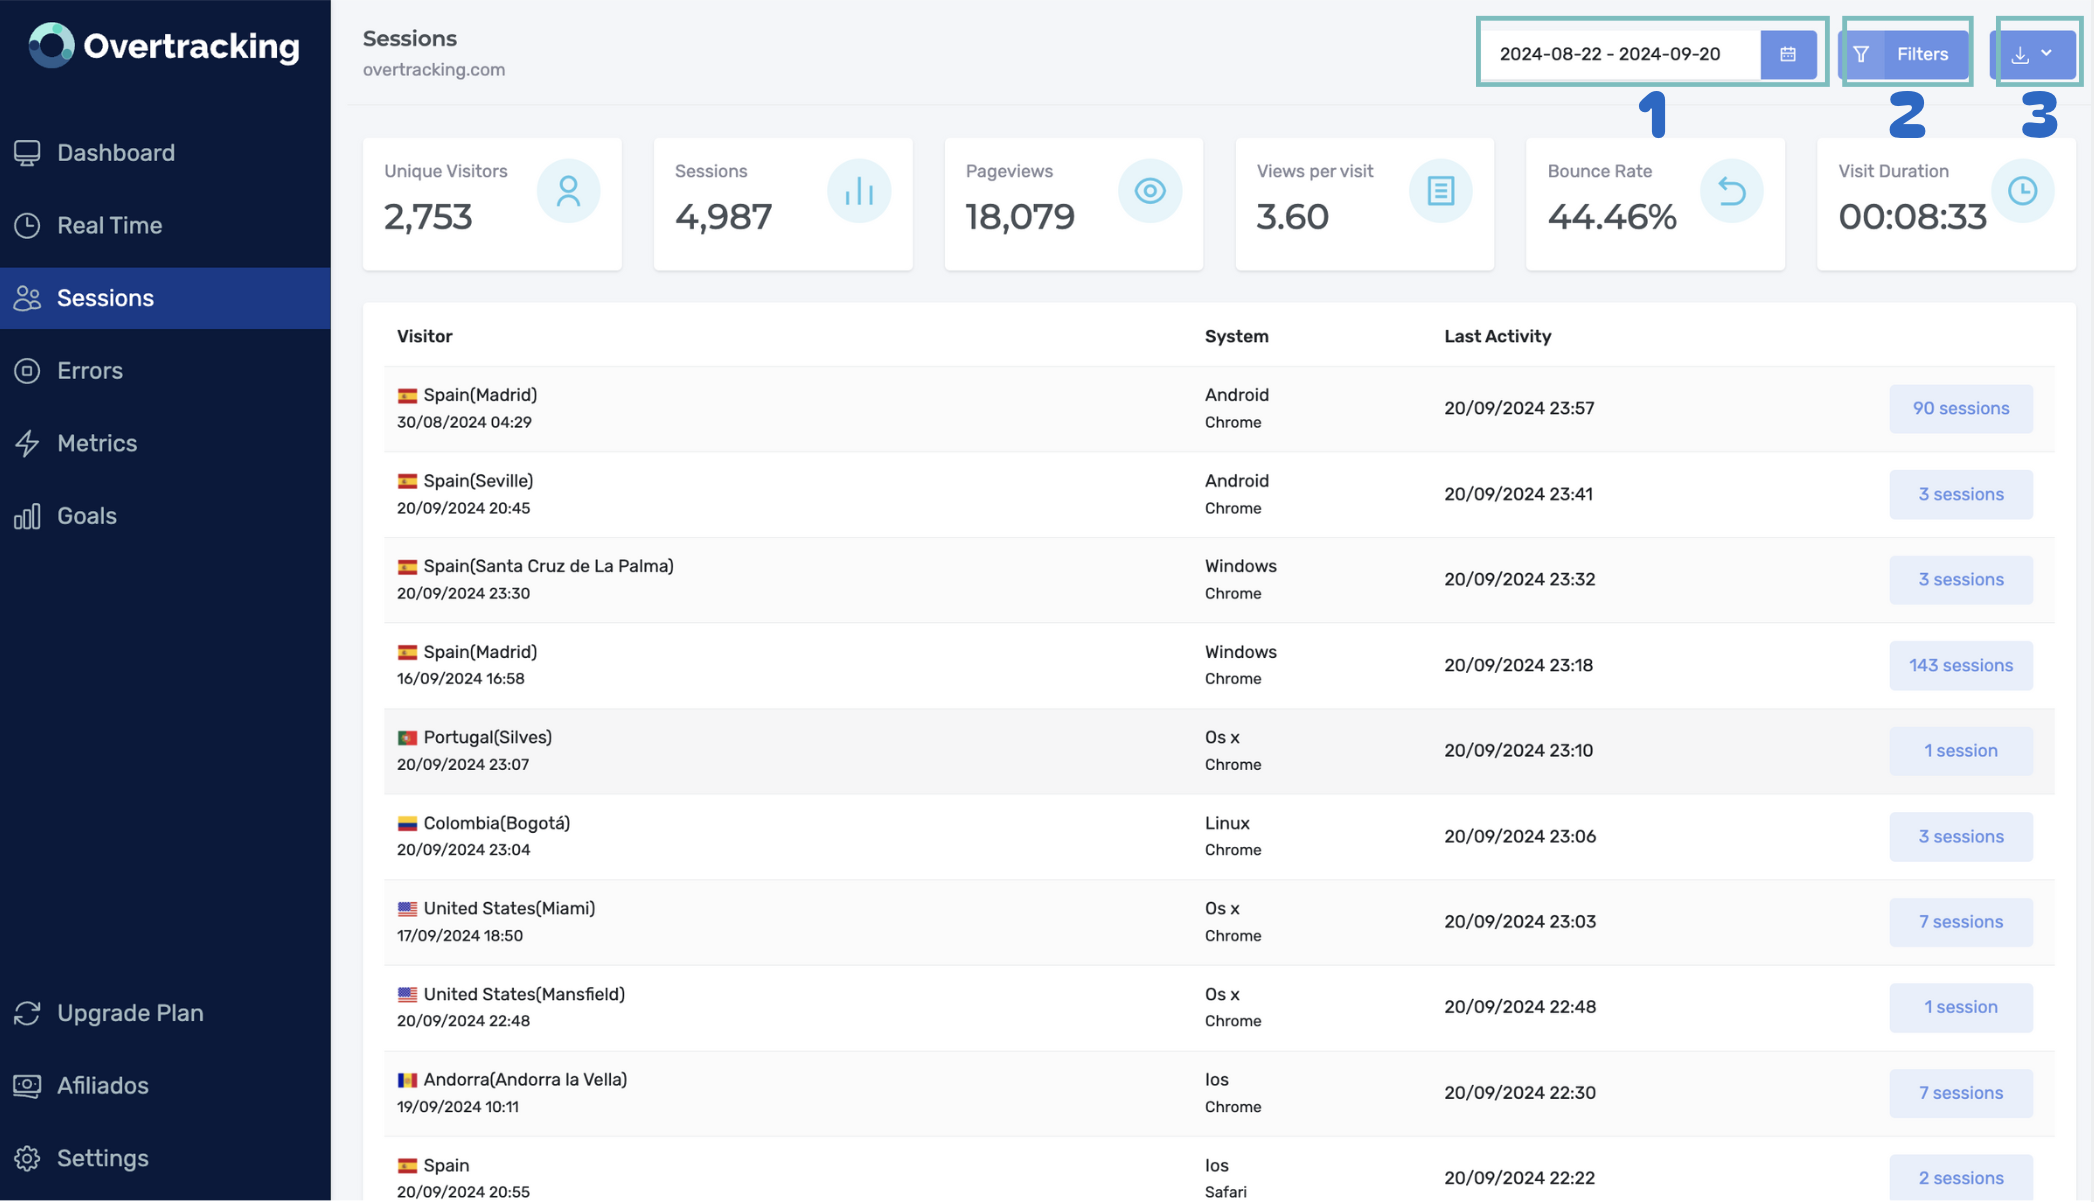Click United States(Miami) visitor name
Screen dimensions: 2094x1202
509,908
